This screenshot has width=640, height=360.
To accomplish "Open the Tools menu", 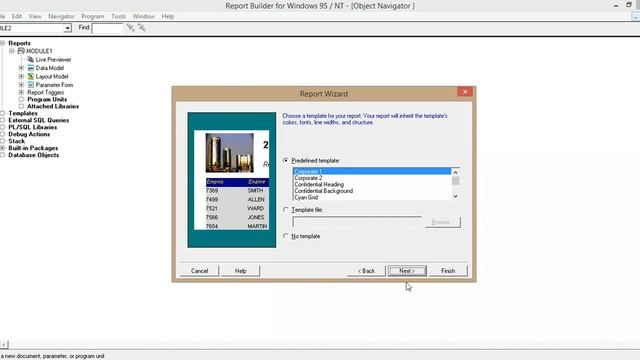I will pos(118,16).
